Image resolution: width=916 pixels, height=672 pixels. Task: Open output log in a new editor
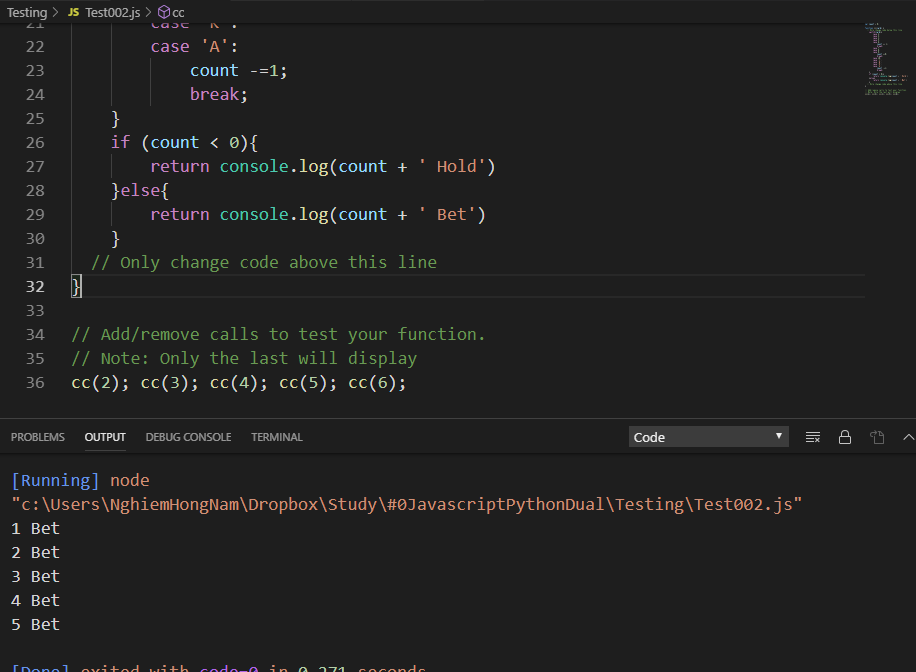click(x=879, y=437)
